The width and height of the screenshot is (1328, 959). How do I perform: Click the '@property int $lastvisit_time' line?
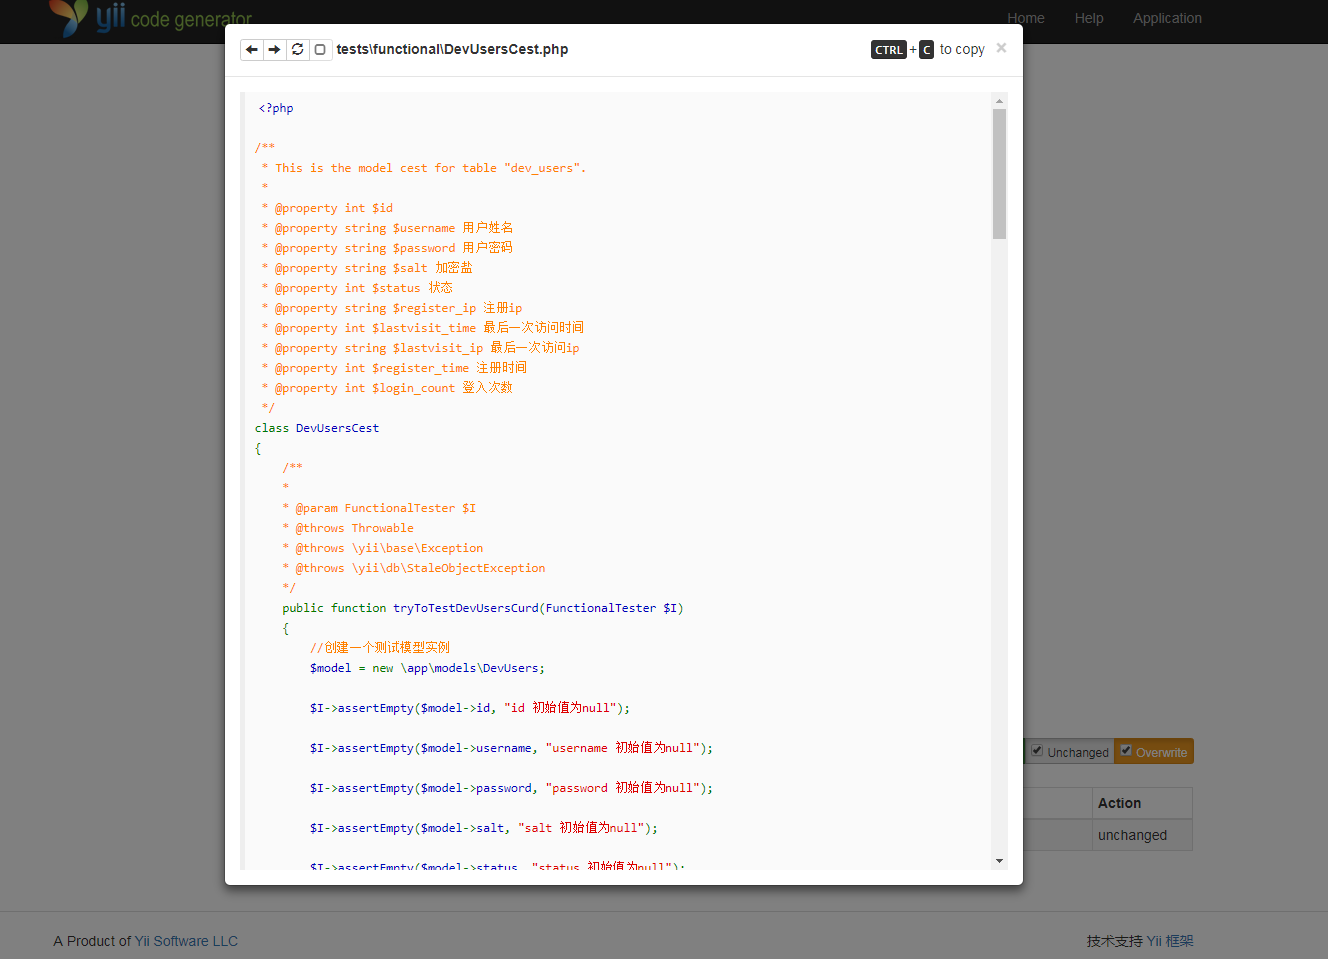(x=423, y=328)
